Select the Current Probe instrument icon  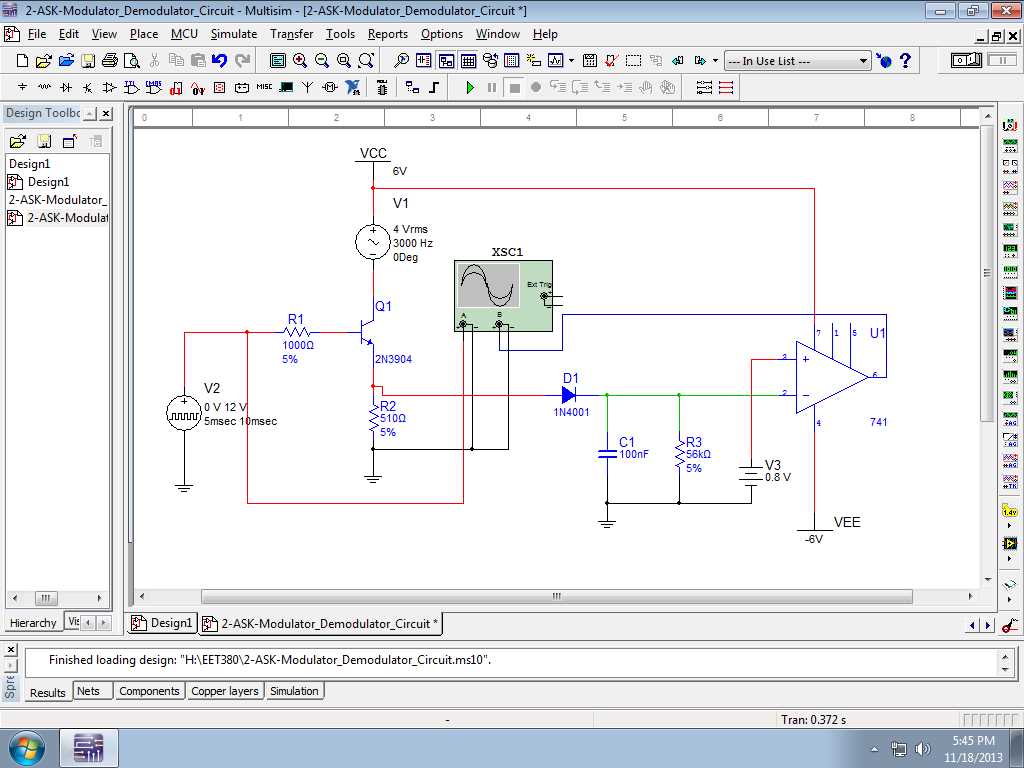tap(1010, 625)
